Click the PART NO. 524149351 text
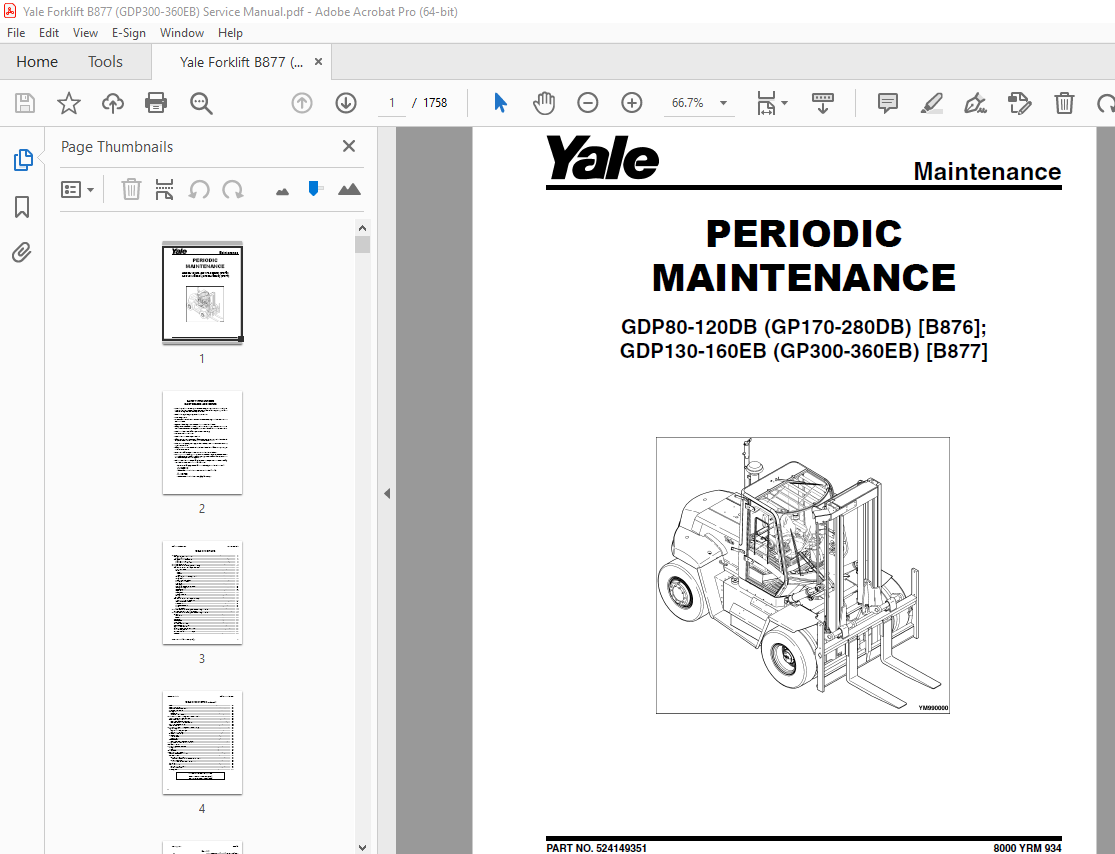This screenshot has height=854, width=1115. 597,848
